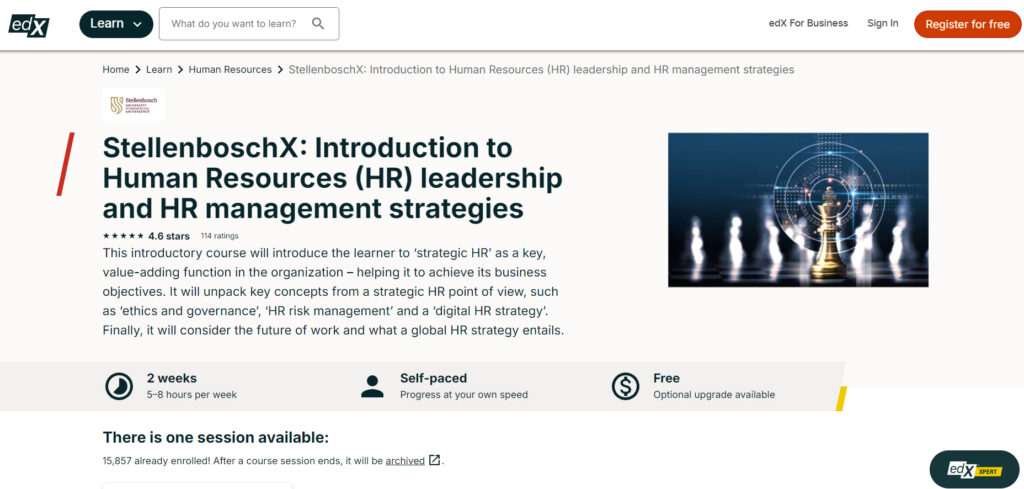Open Human Resources breadcrumb
The height and width of the screenshot is (489, 1024).
[230, 69]
